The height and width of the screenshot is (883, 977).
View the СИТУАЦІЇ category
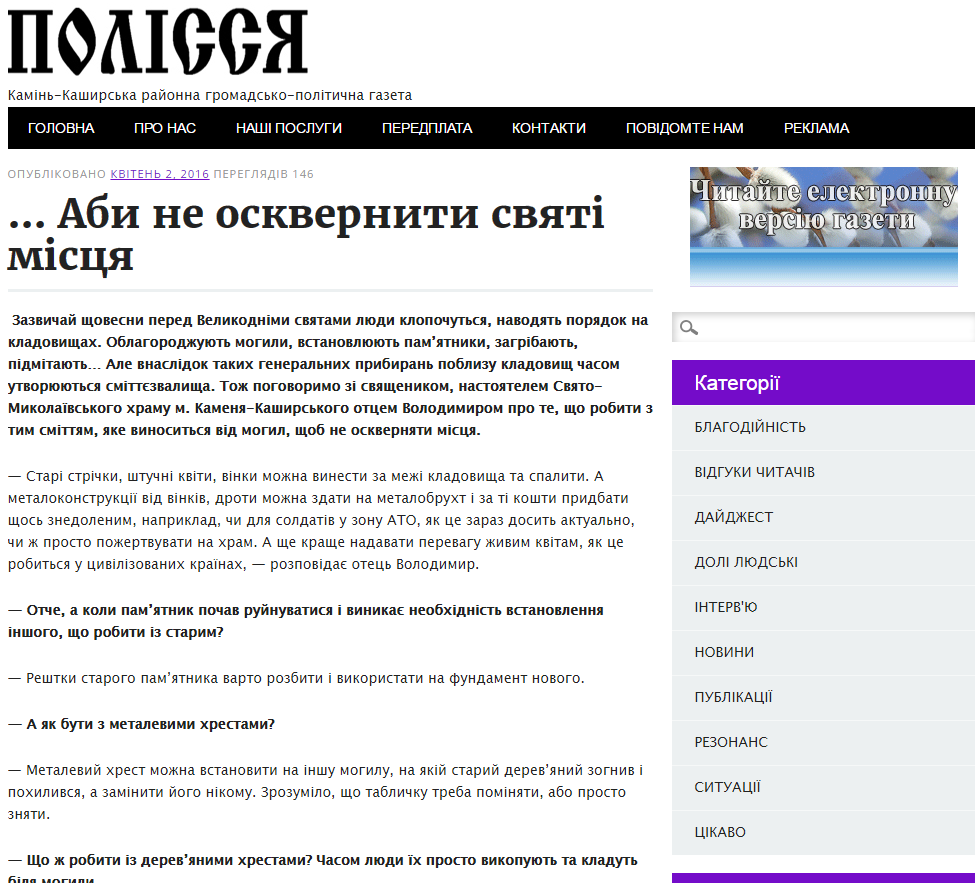727,787
